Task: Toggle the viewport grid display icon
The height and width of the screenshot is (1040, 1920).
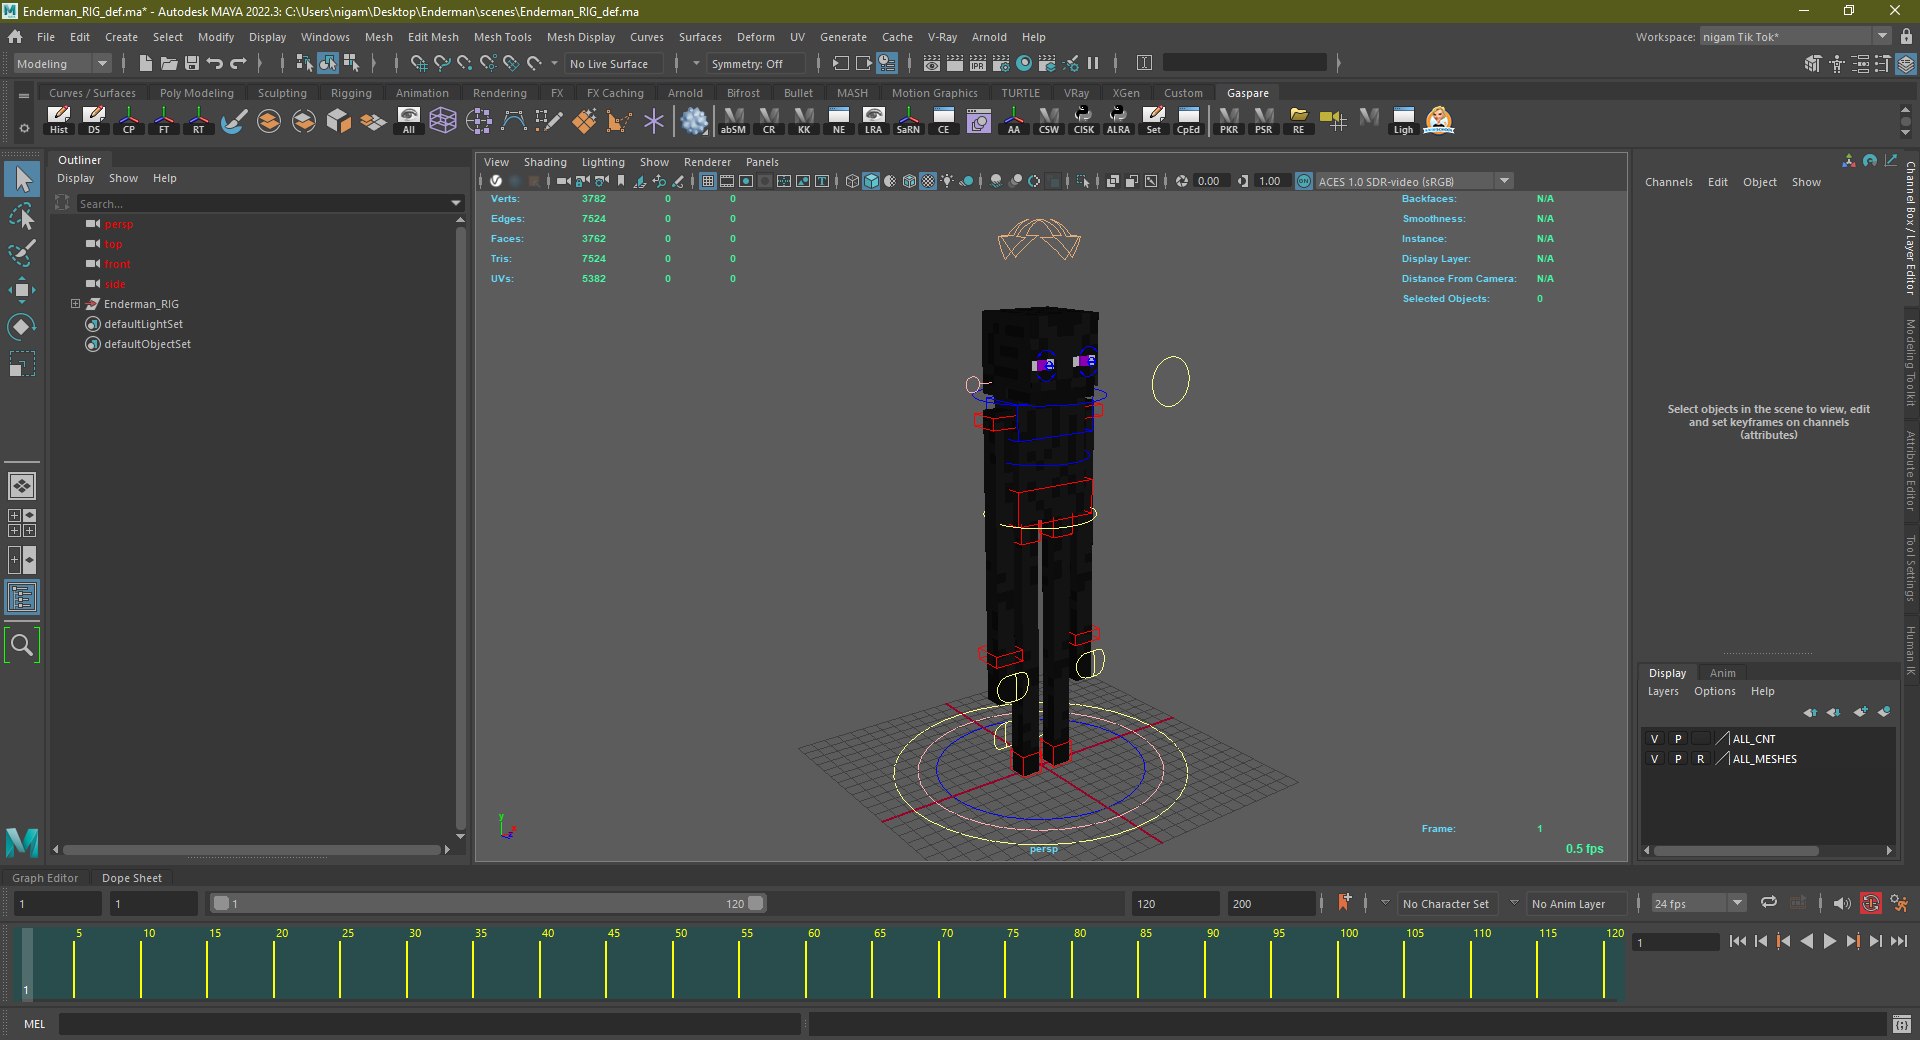Action: pyautogui.click(x=708, y=181)
